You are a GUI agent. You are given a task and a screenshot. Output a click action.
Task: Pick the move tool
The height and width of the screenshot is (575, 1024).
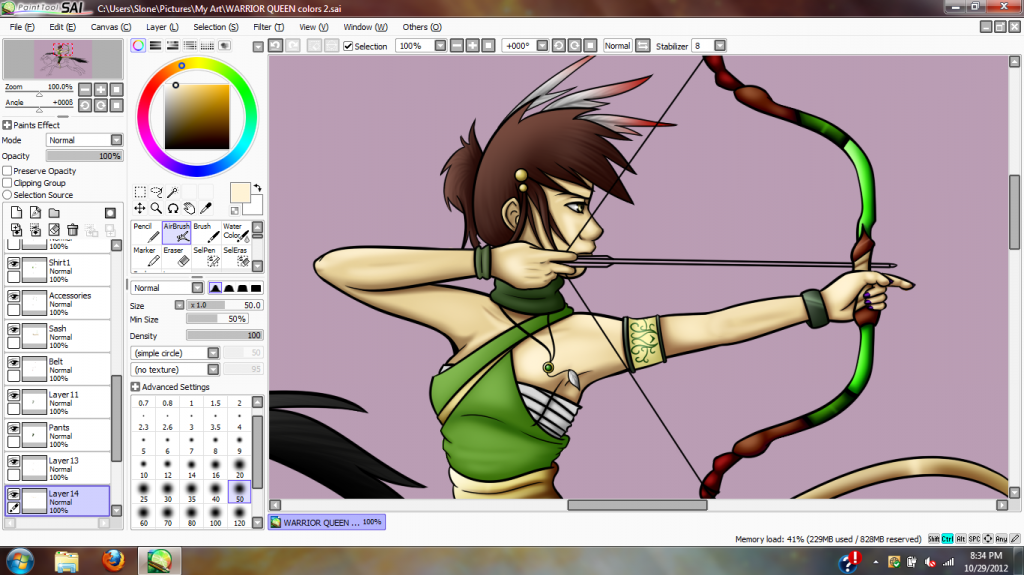(140, 208)
